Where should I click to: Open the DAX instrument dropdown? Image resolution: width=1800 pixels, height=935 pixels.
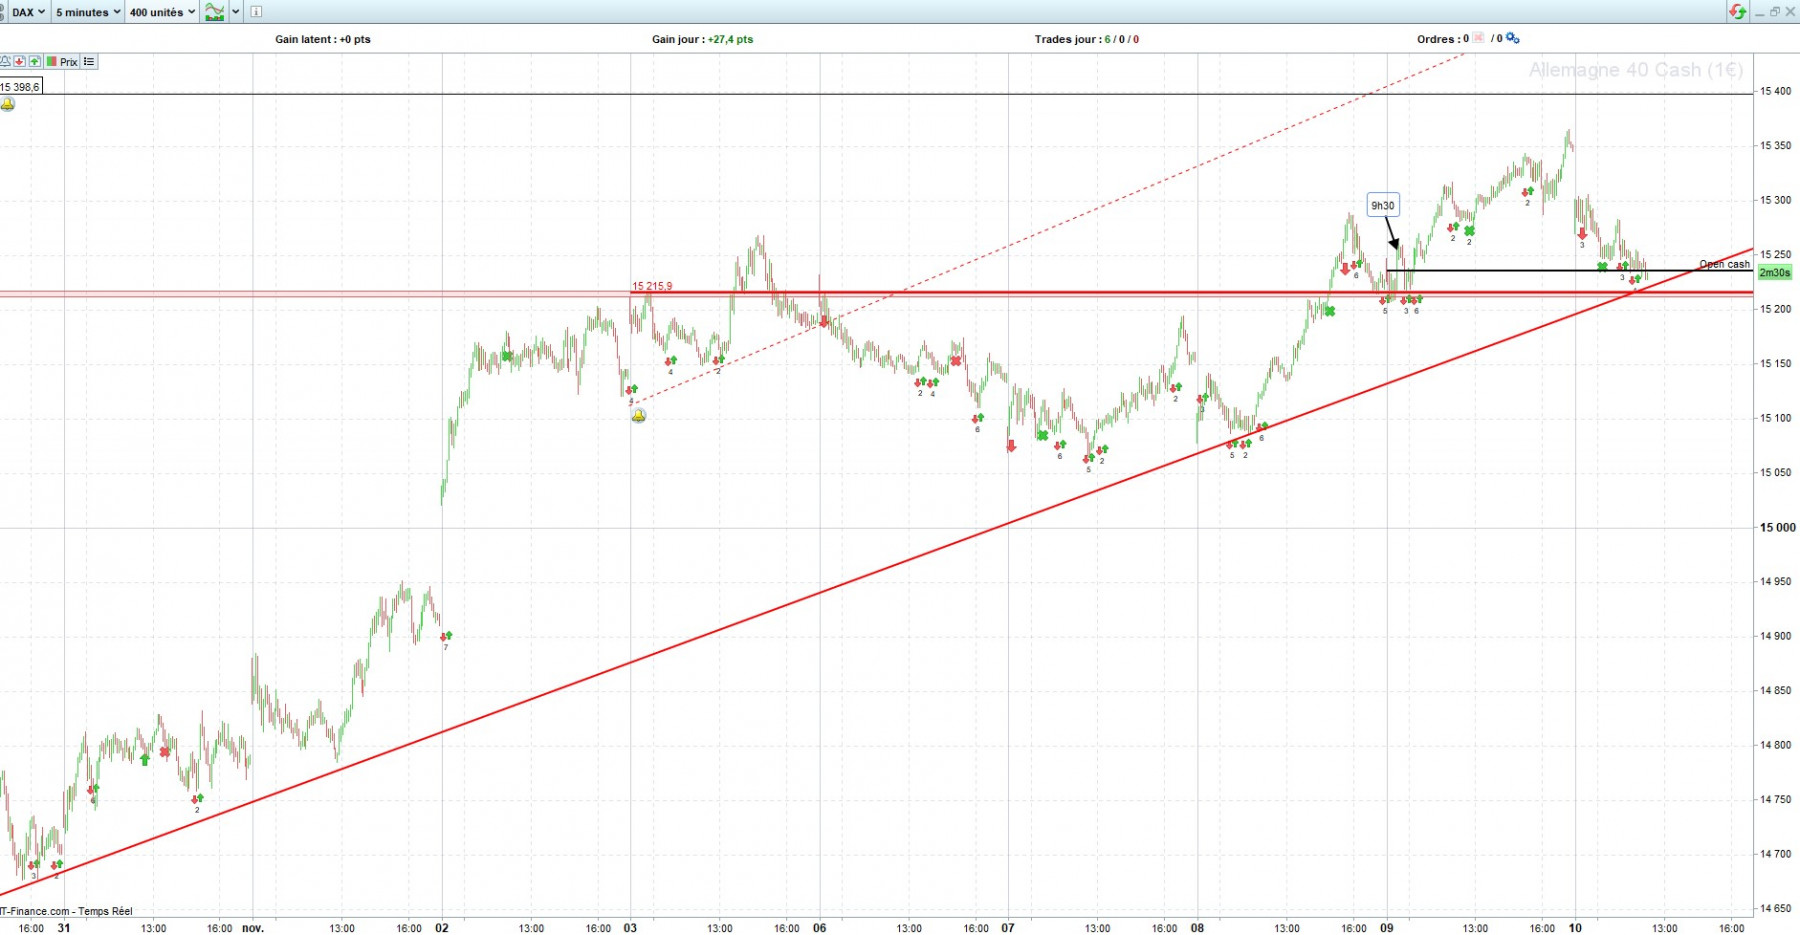(27, 12)
